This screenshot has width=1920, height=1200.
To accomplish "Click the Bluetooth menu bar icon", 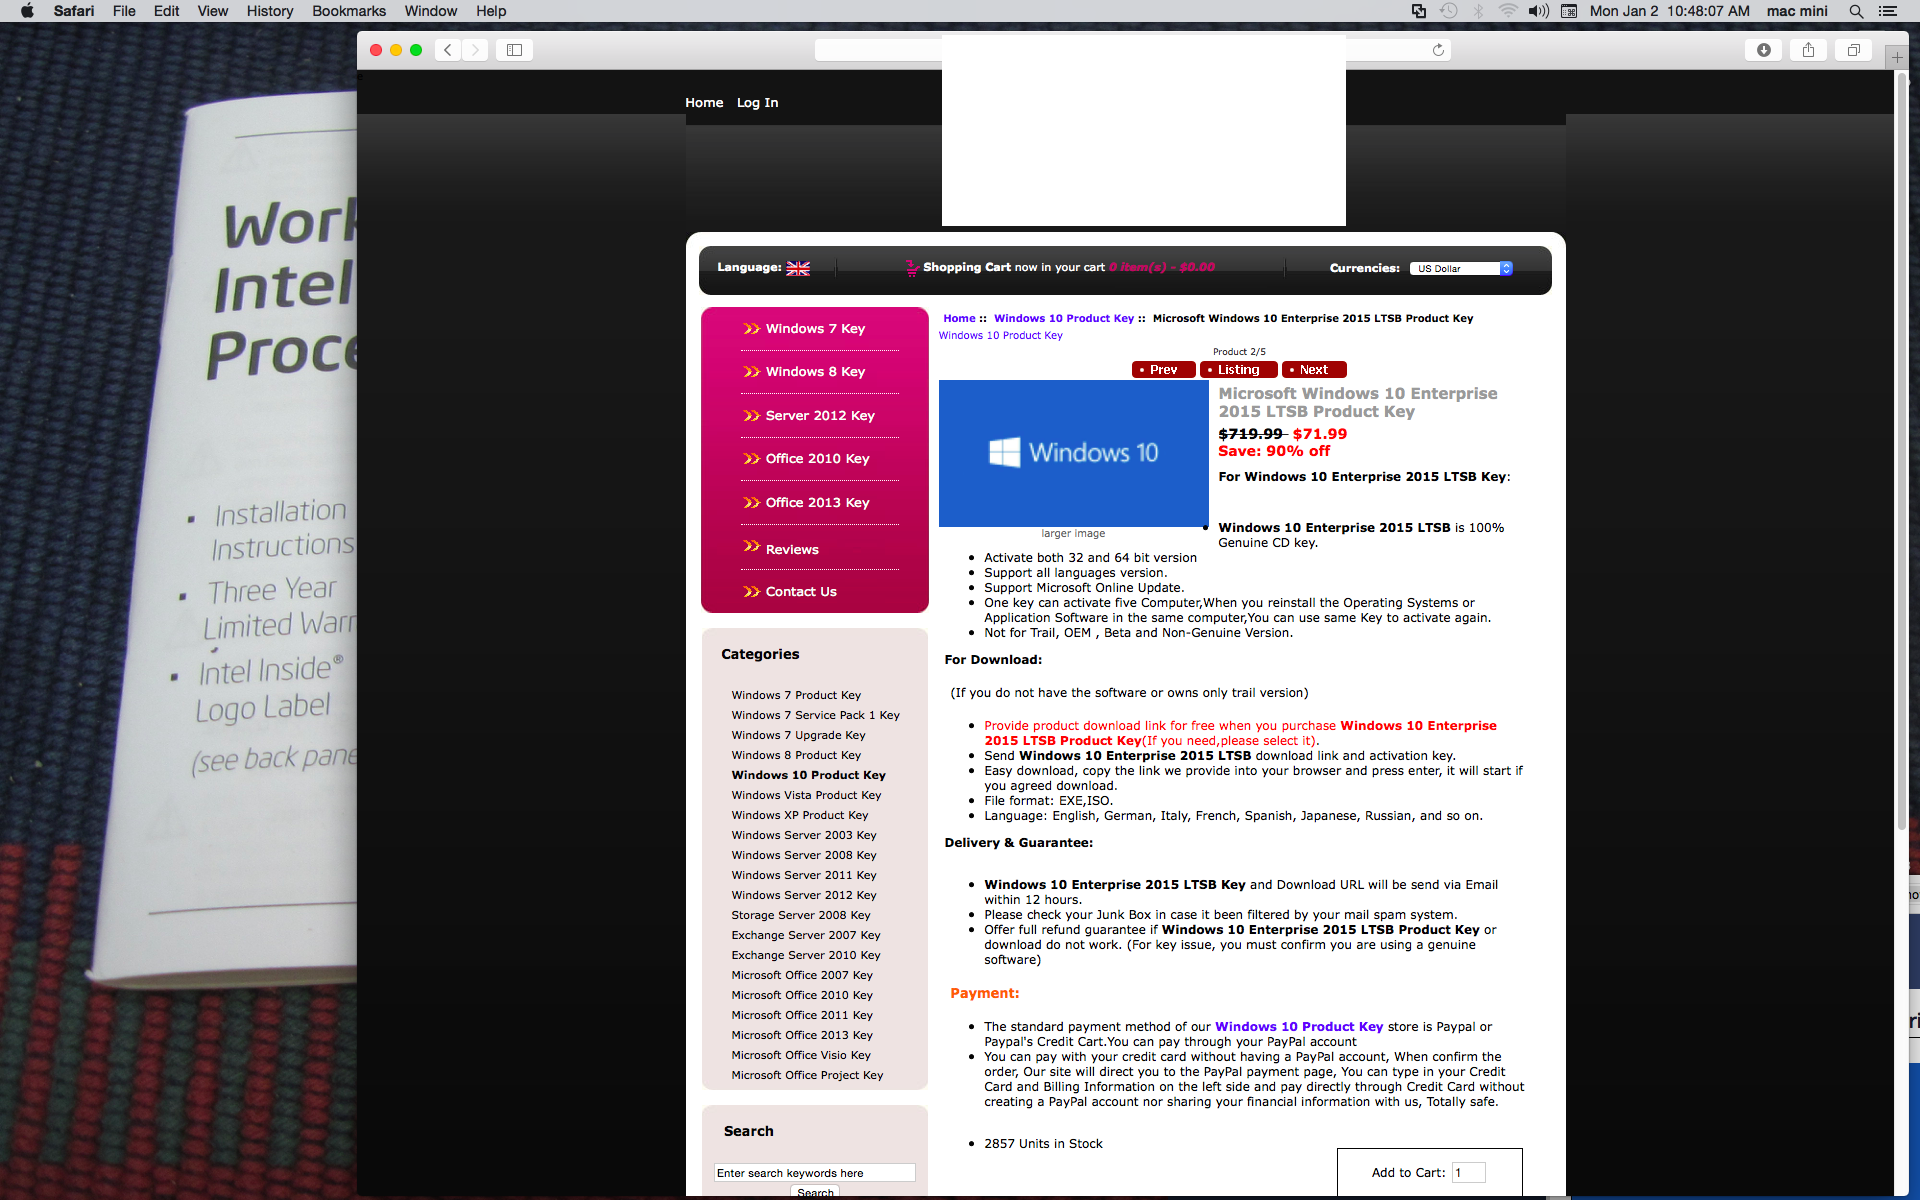I will click(1478, 11).
